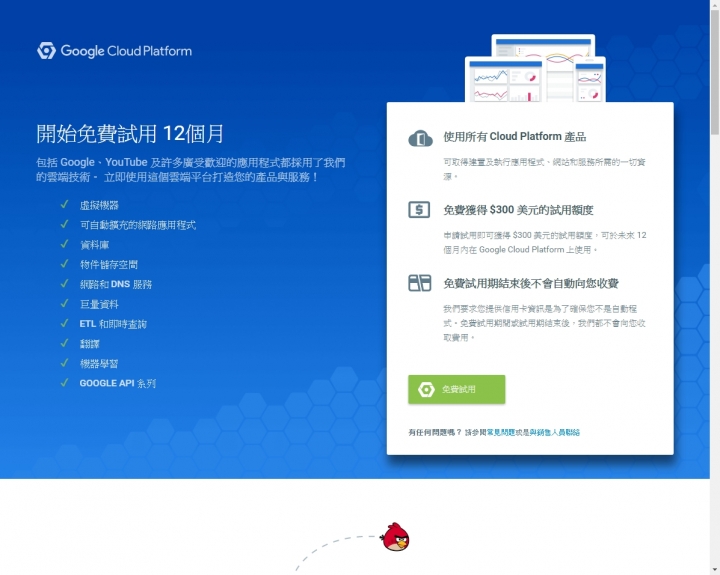
Task: Click the Google Cloud Platform hexagon logo icon
Action: click(x=46, y=51)
